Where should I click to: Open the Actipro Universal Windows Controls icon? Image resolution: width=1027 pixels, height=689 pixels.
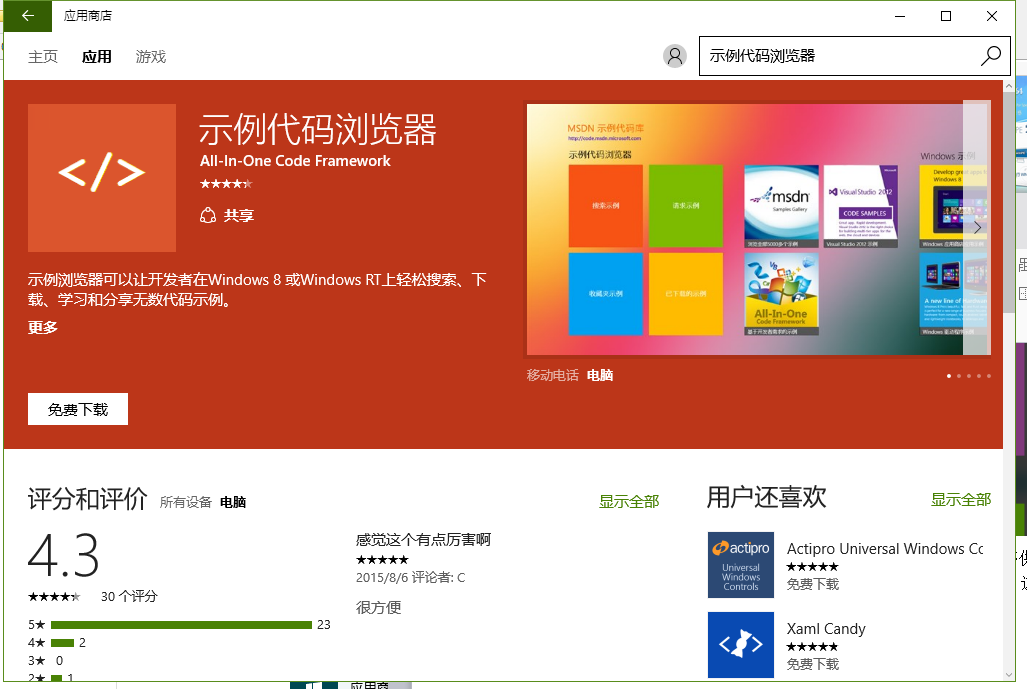pyautogui.click(x=741, y=565)
